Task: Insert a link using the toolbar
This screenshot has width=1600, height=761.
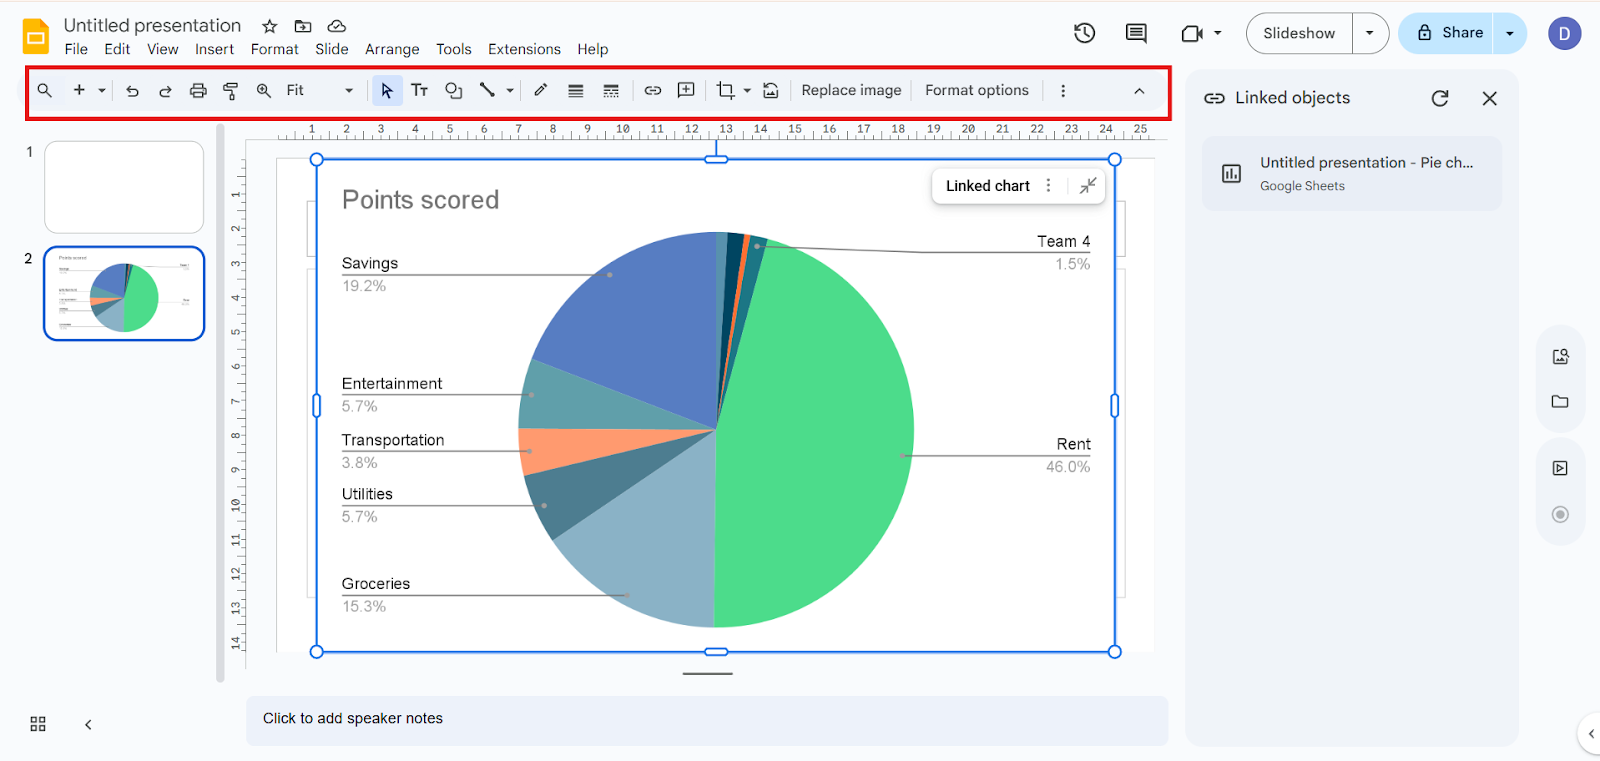Action: click(x=653, y=91)
